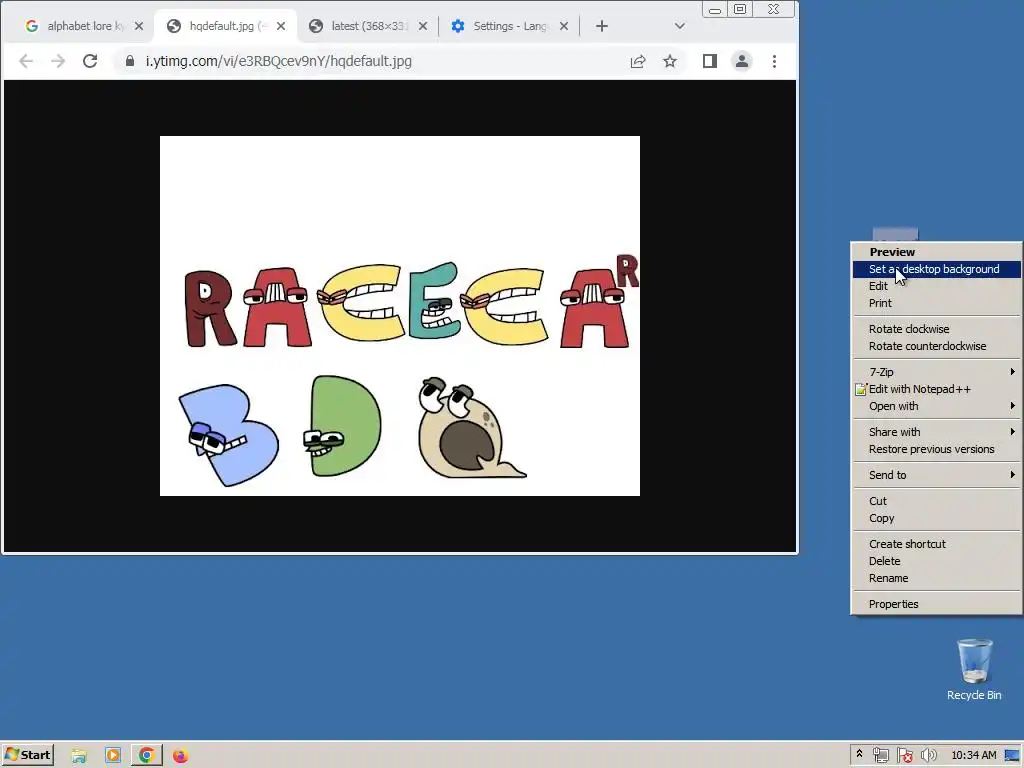The height and width of the screenshot is (768, 1024).
Task: Select Rotate clockwise
Action: click(936, 329)
